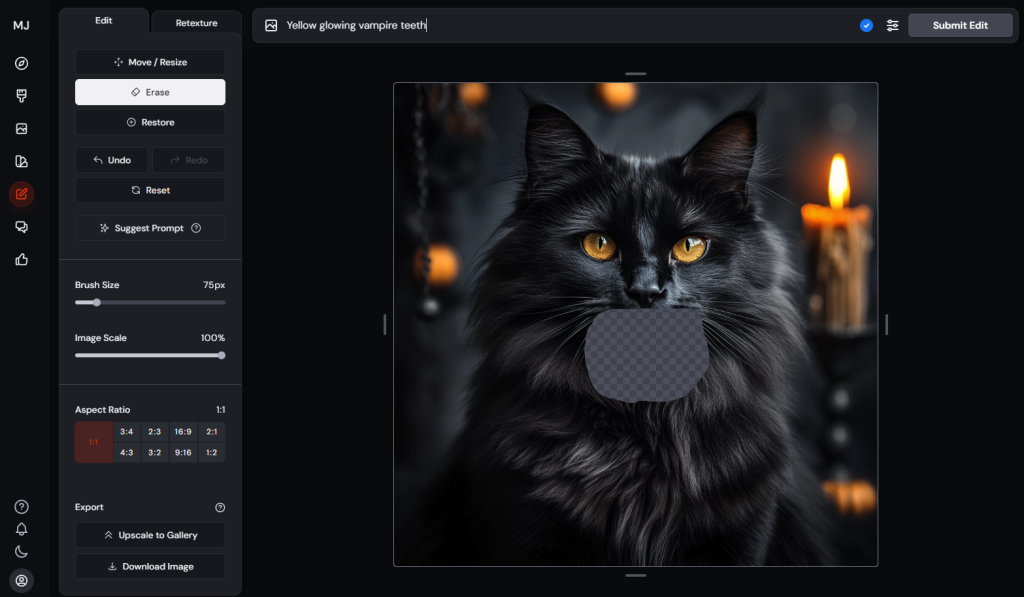Viewport: 1024px width, 597px height.
Task: Click the image icon in prompt bar
Action: pos(271,25)
